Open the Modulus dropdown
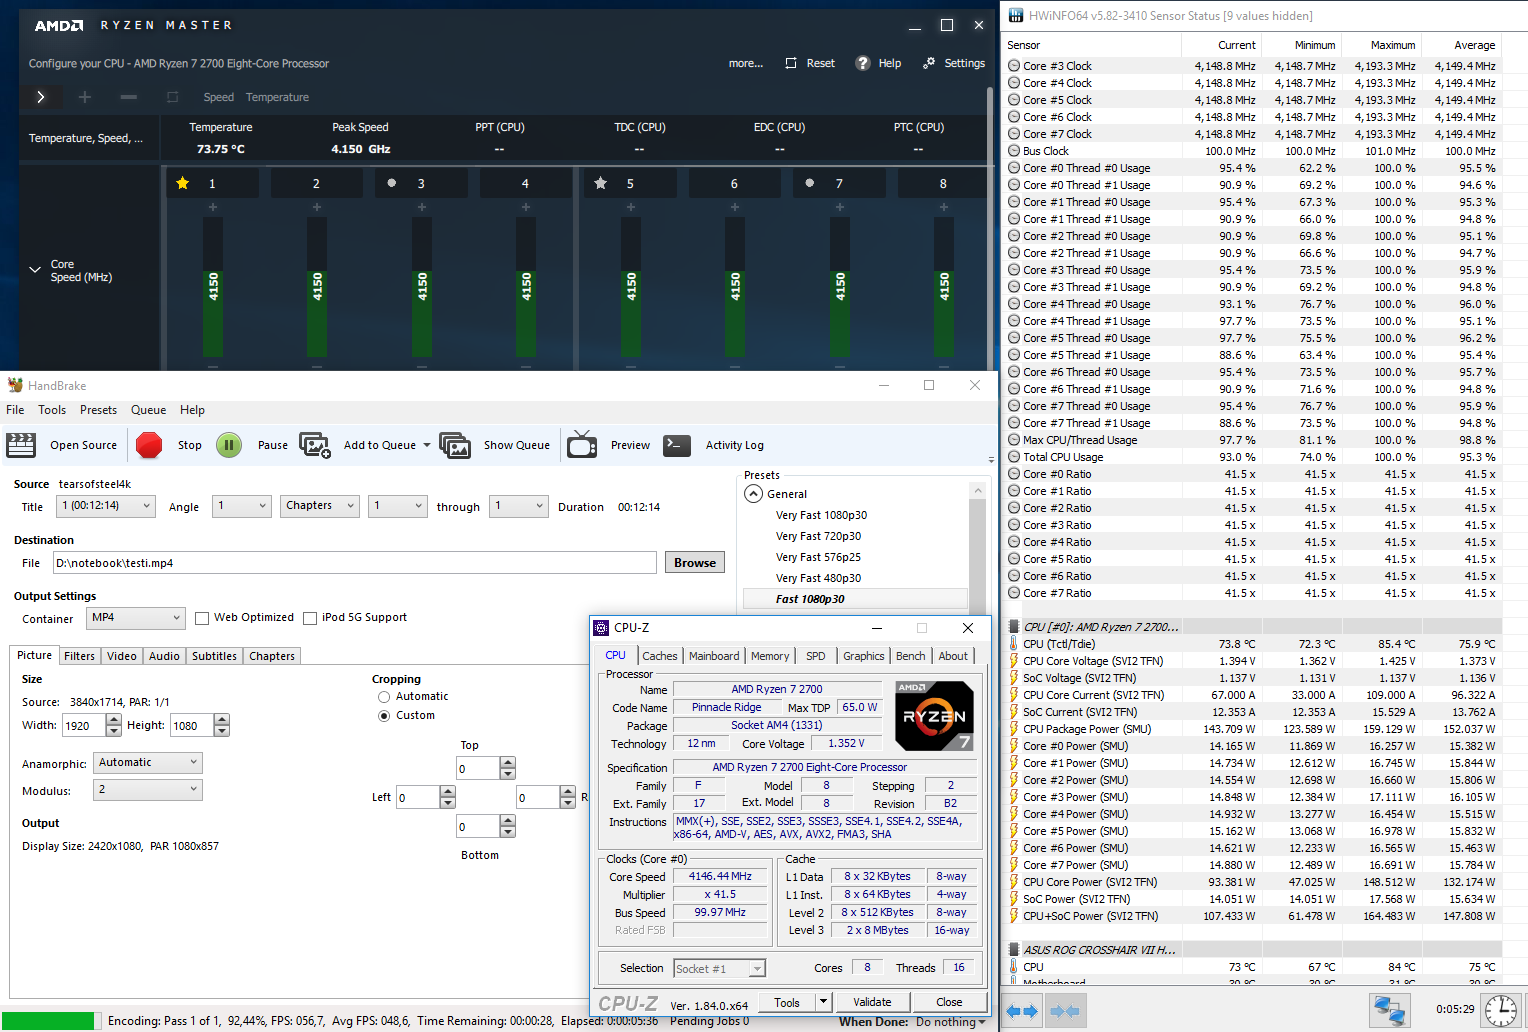 point(148,790)
